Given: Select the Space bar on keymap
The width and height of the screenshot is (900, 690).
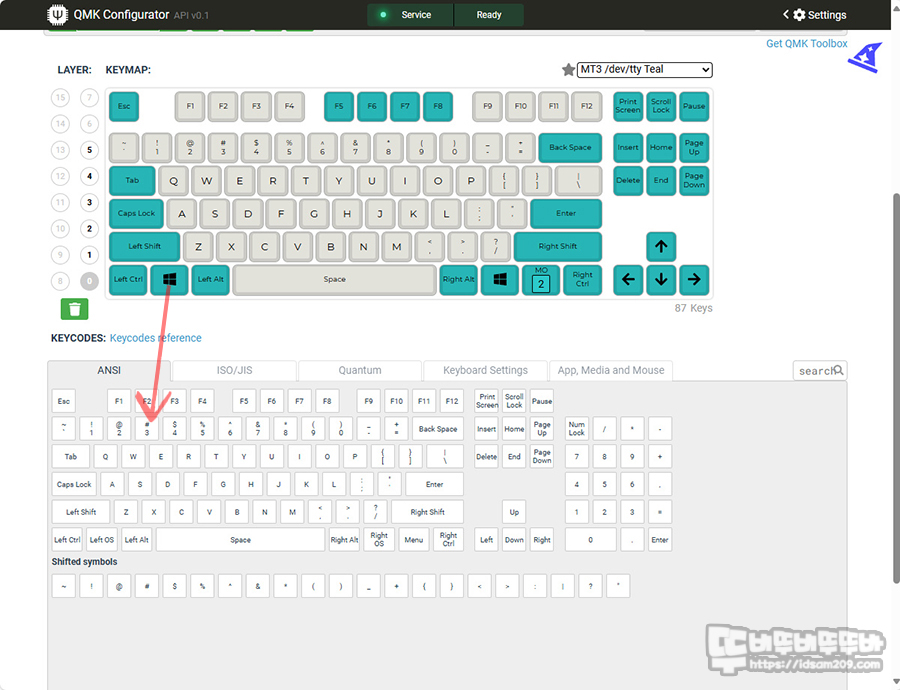Looking at the screenshot, I should (335, 280).
